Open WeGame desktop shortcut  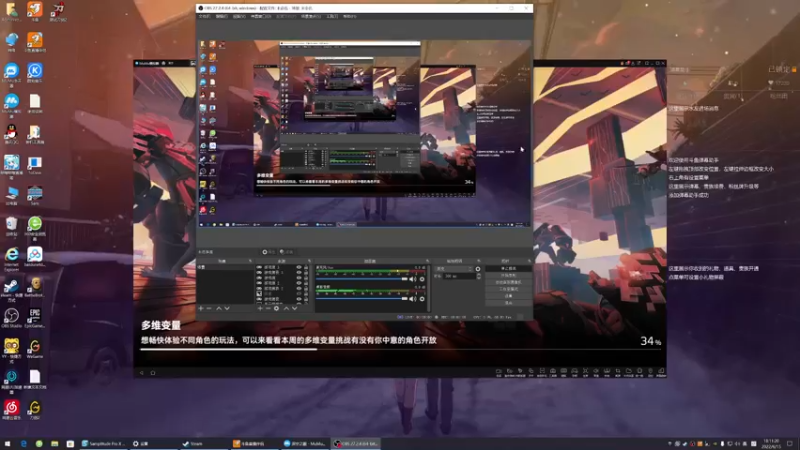(x=35, y=349)
